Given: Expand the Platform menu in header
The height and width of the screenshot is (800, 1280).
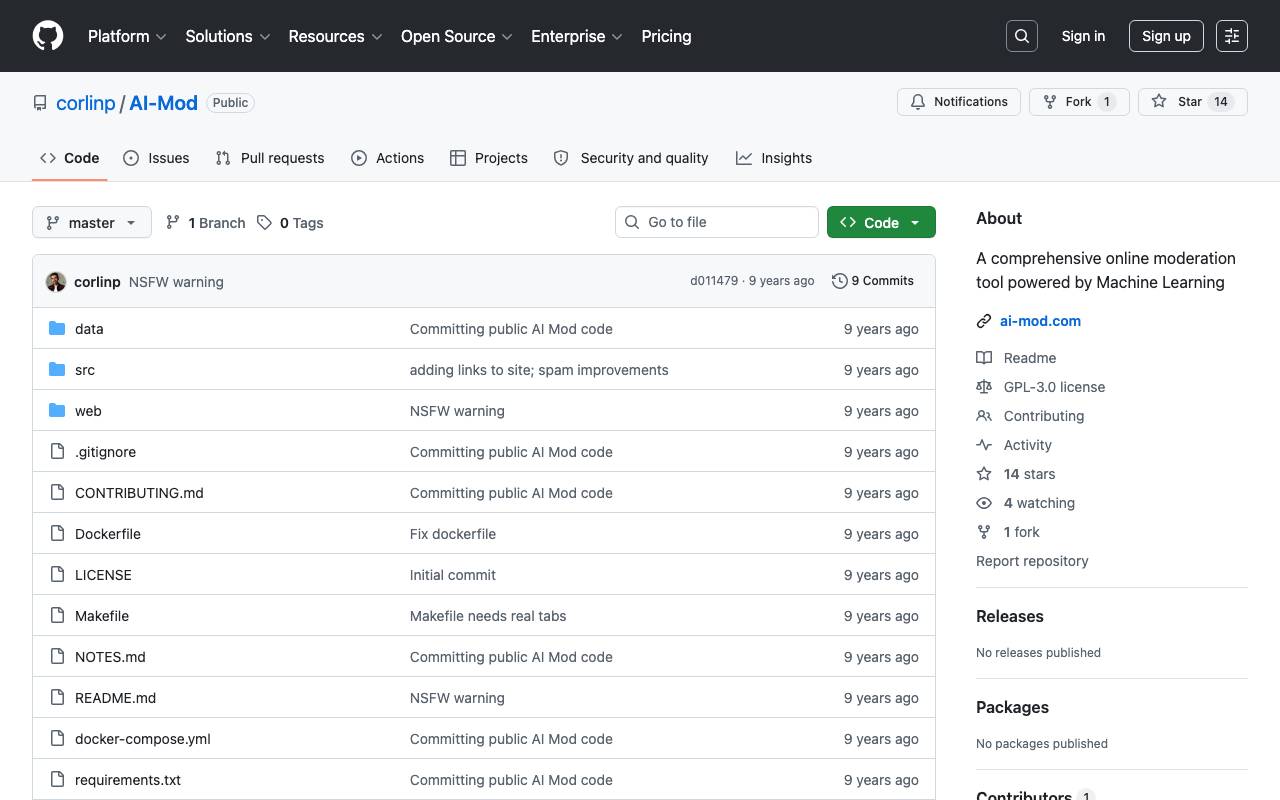Looking at the screenshot, I should [127, 36].
